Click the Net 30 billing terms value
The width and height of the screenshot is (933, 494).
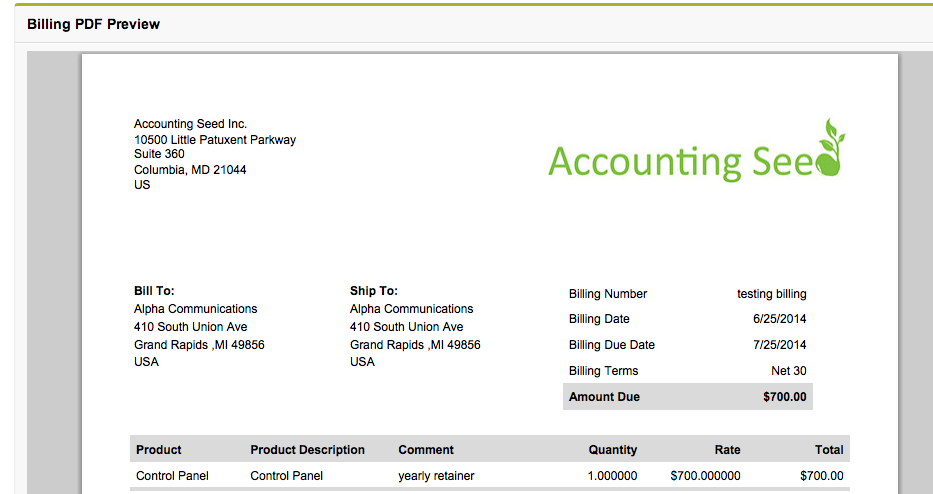pyautogui.click(x=788, y=371)
